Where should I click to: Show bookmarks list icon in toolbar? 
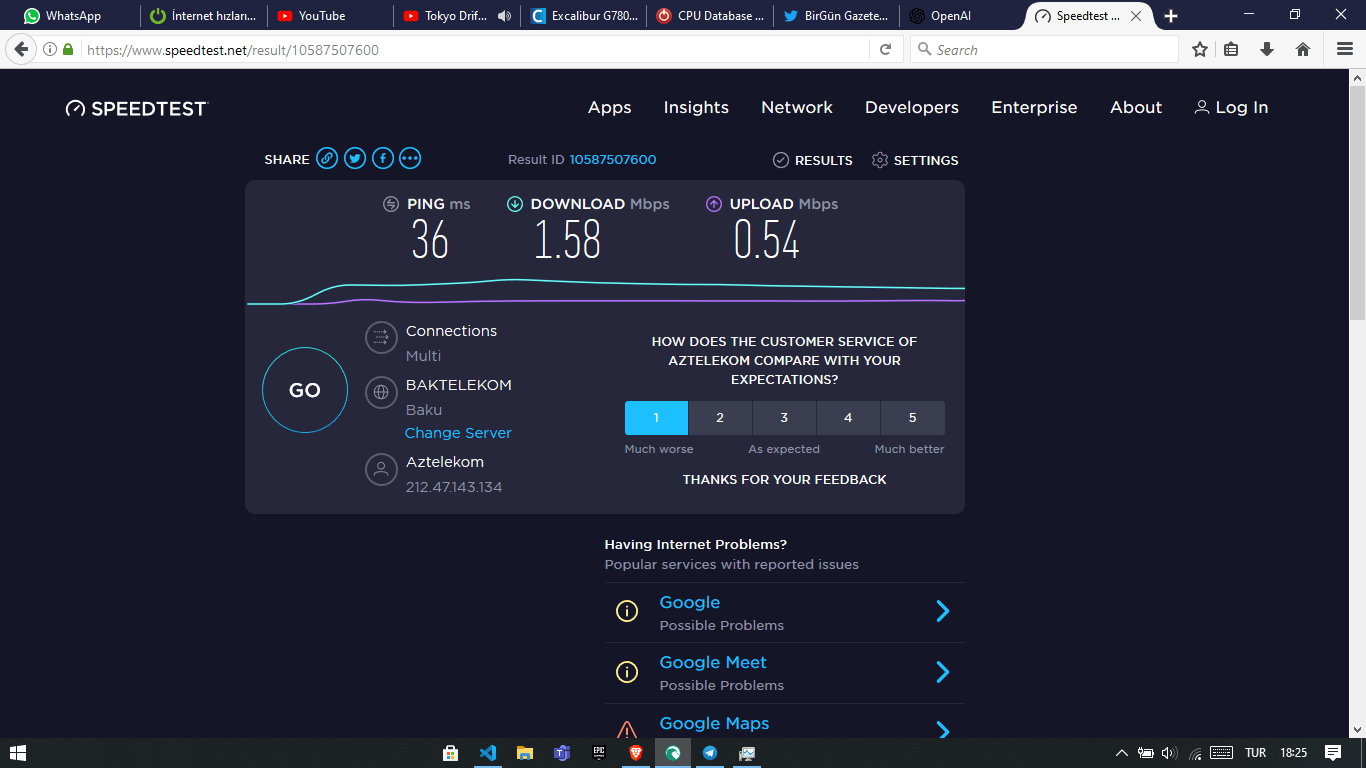coord(1232,49)
